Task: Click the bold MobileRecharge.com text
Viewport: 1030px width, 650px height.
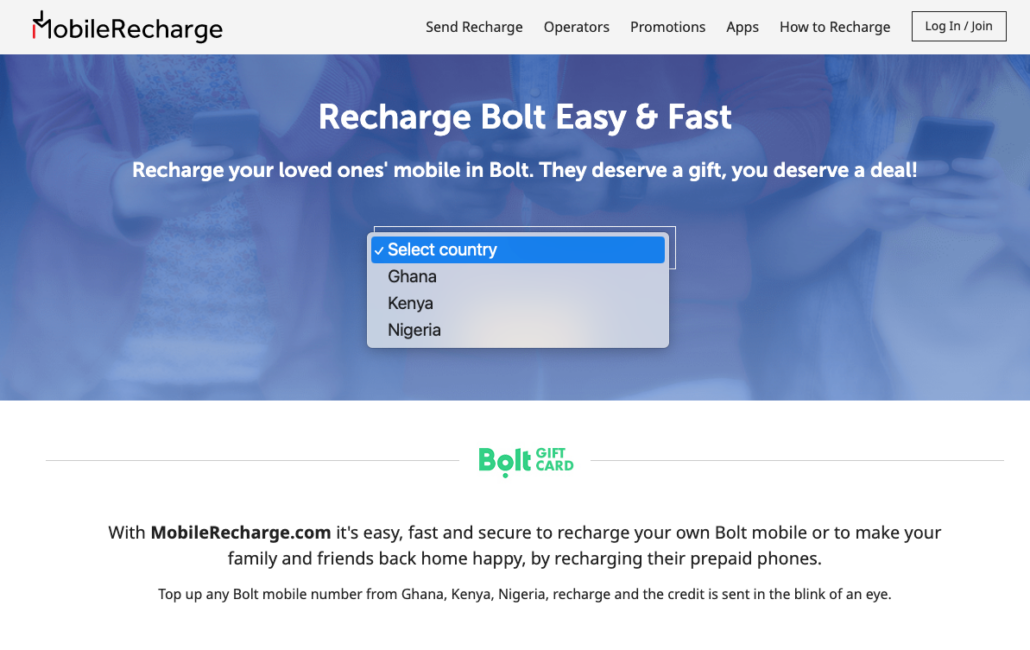Action: pyautogui.click(x=240, y=532)
